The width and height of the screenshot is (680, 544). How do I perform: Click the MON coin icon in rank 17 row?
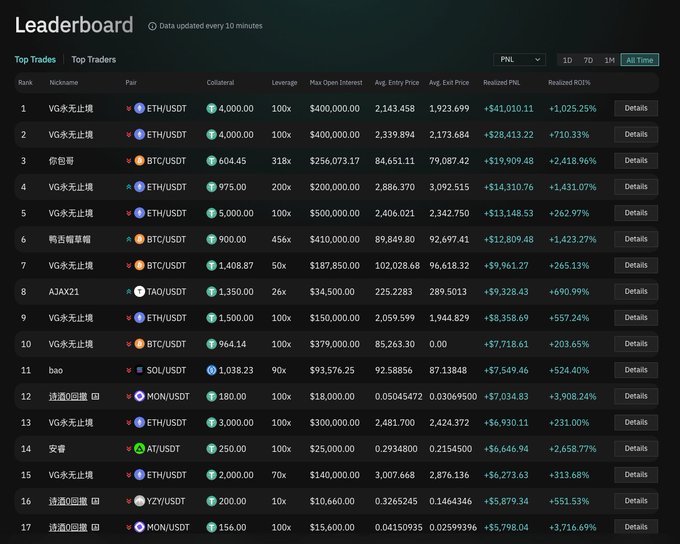coord(140,527)
